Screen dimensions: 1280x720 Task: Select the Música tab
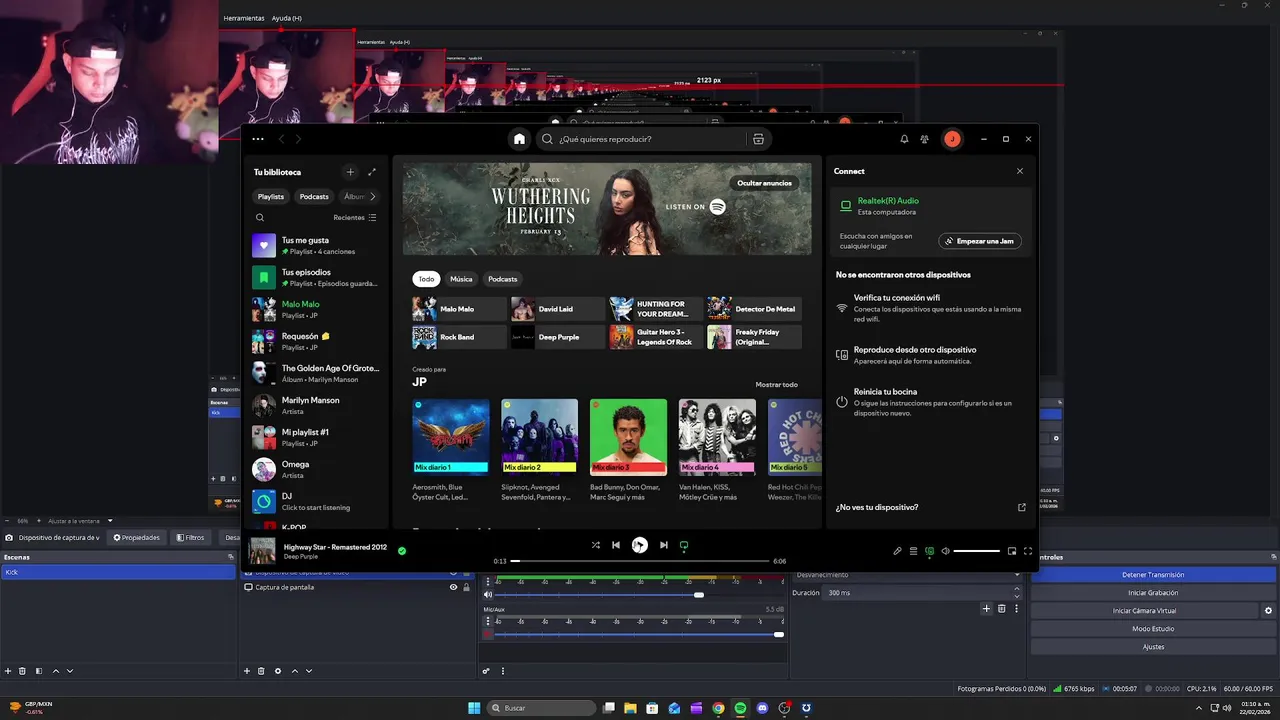461,279
